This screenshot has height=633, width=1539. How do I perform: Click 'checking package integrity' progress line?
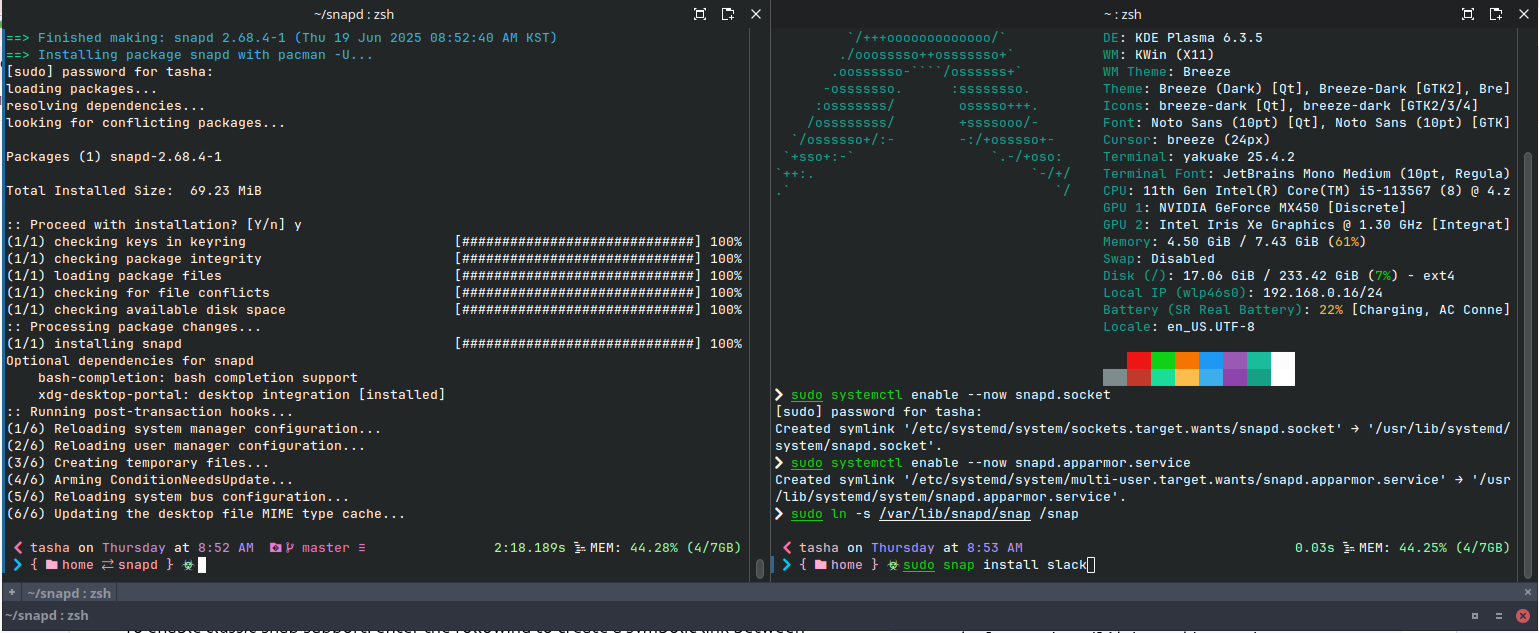point(374,259)
